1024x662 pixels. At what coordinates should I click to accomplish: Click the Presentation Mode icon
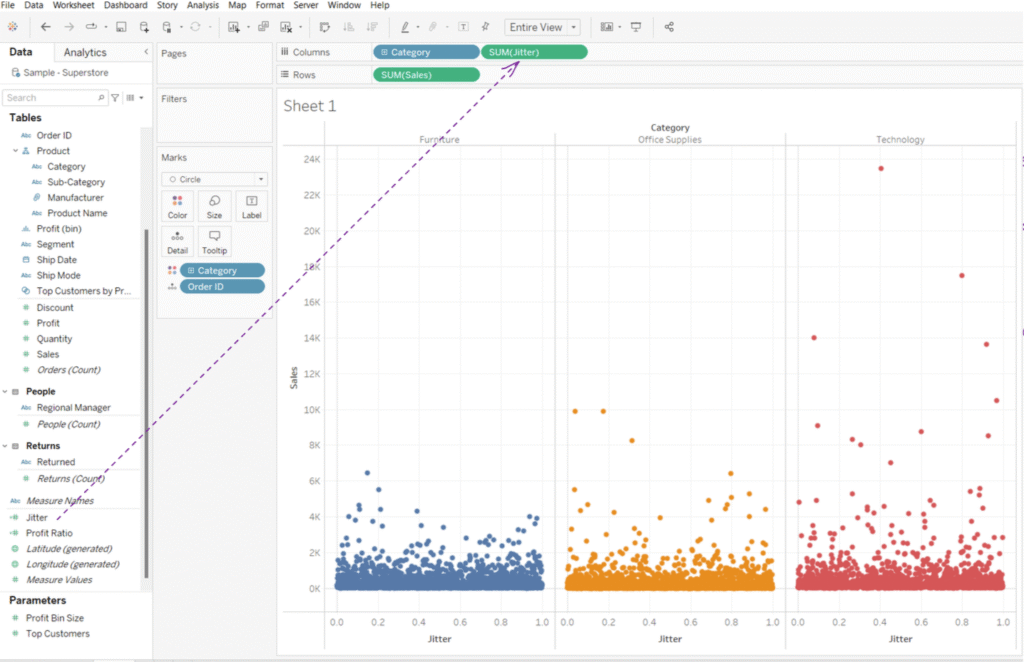click(x=635, y=27)
